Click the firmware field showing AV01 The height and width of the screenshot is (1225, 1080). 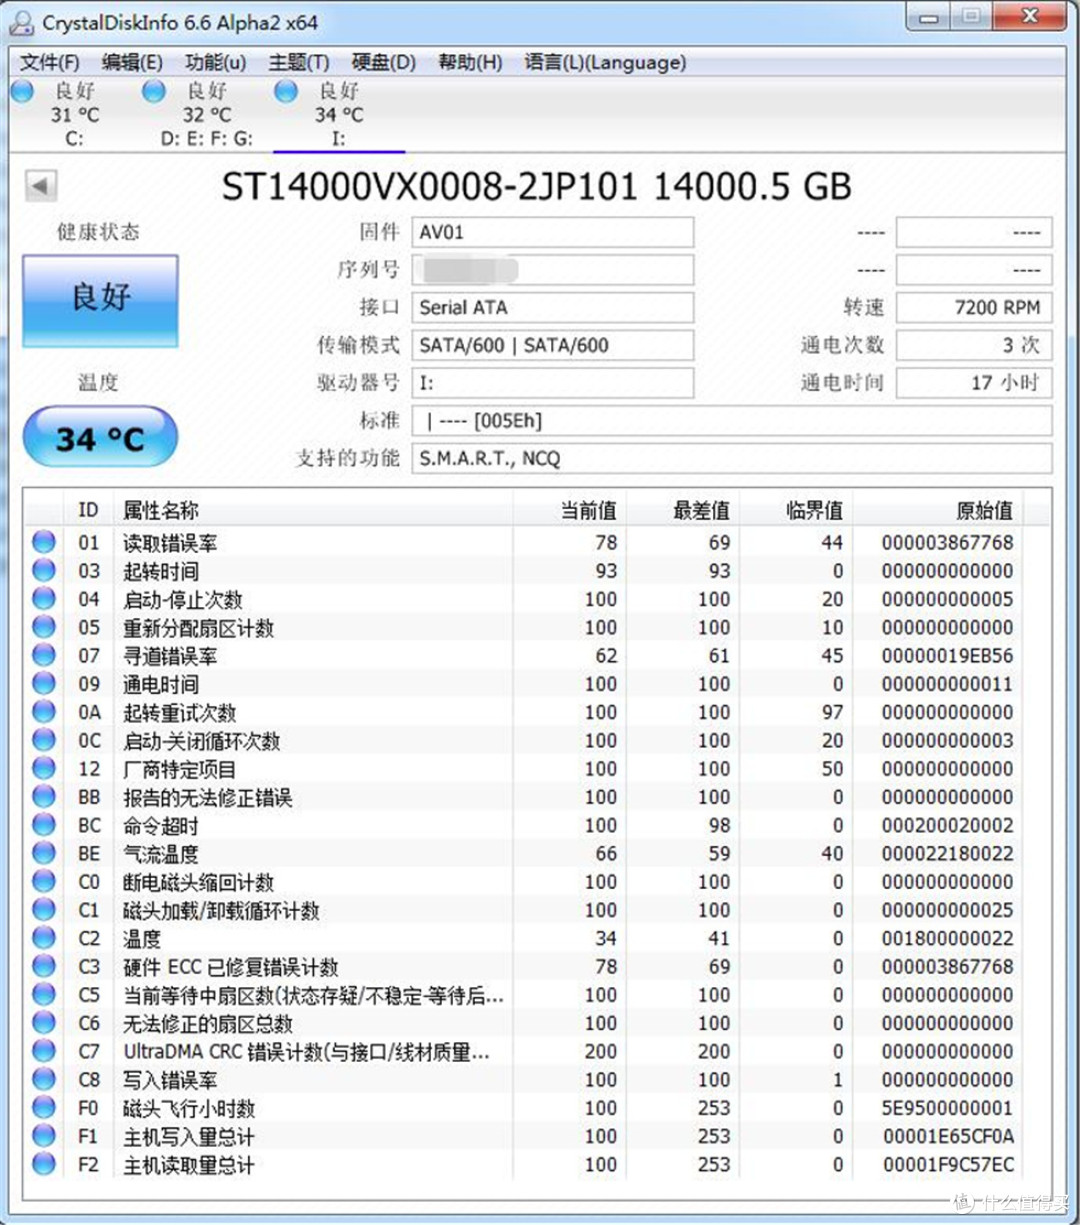(552, 232)
